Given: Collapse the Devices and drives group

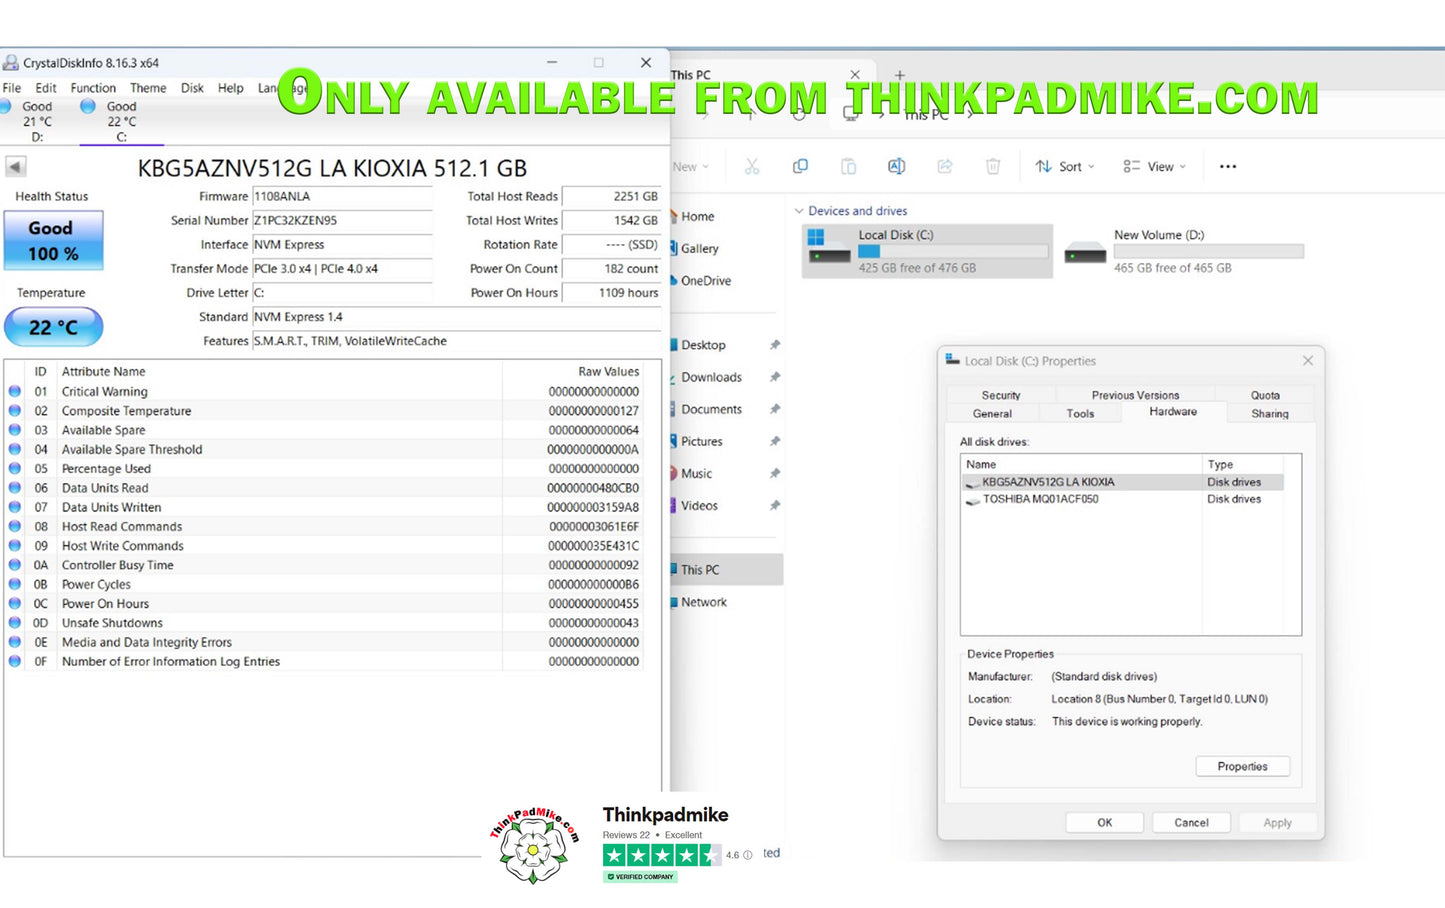Looking at the screenshot, I should coord(799,211).
